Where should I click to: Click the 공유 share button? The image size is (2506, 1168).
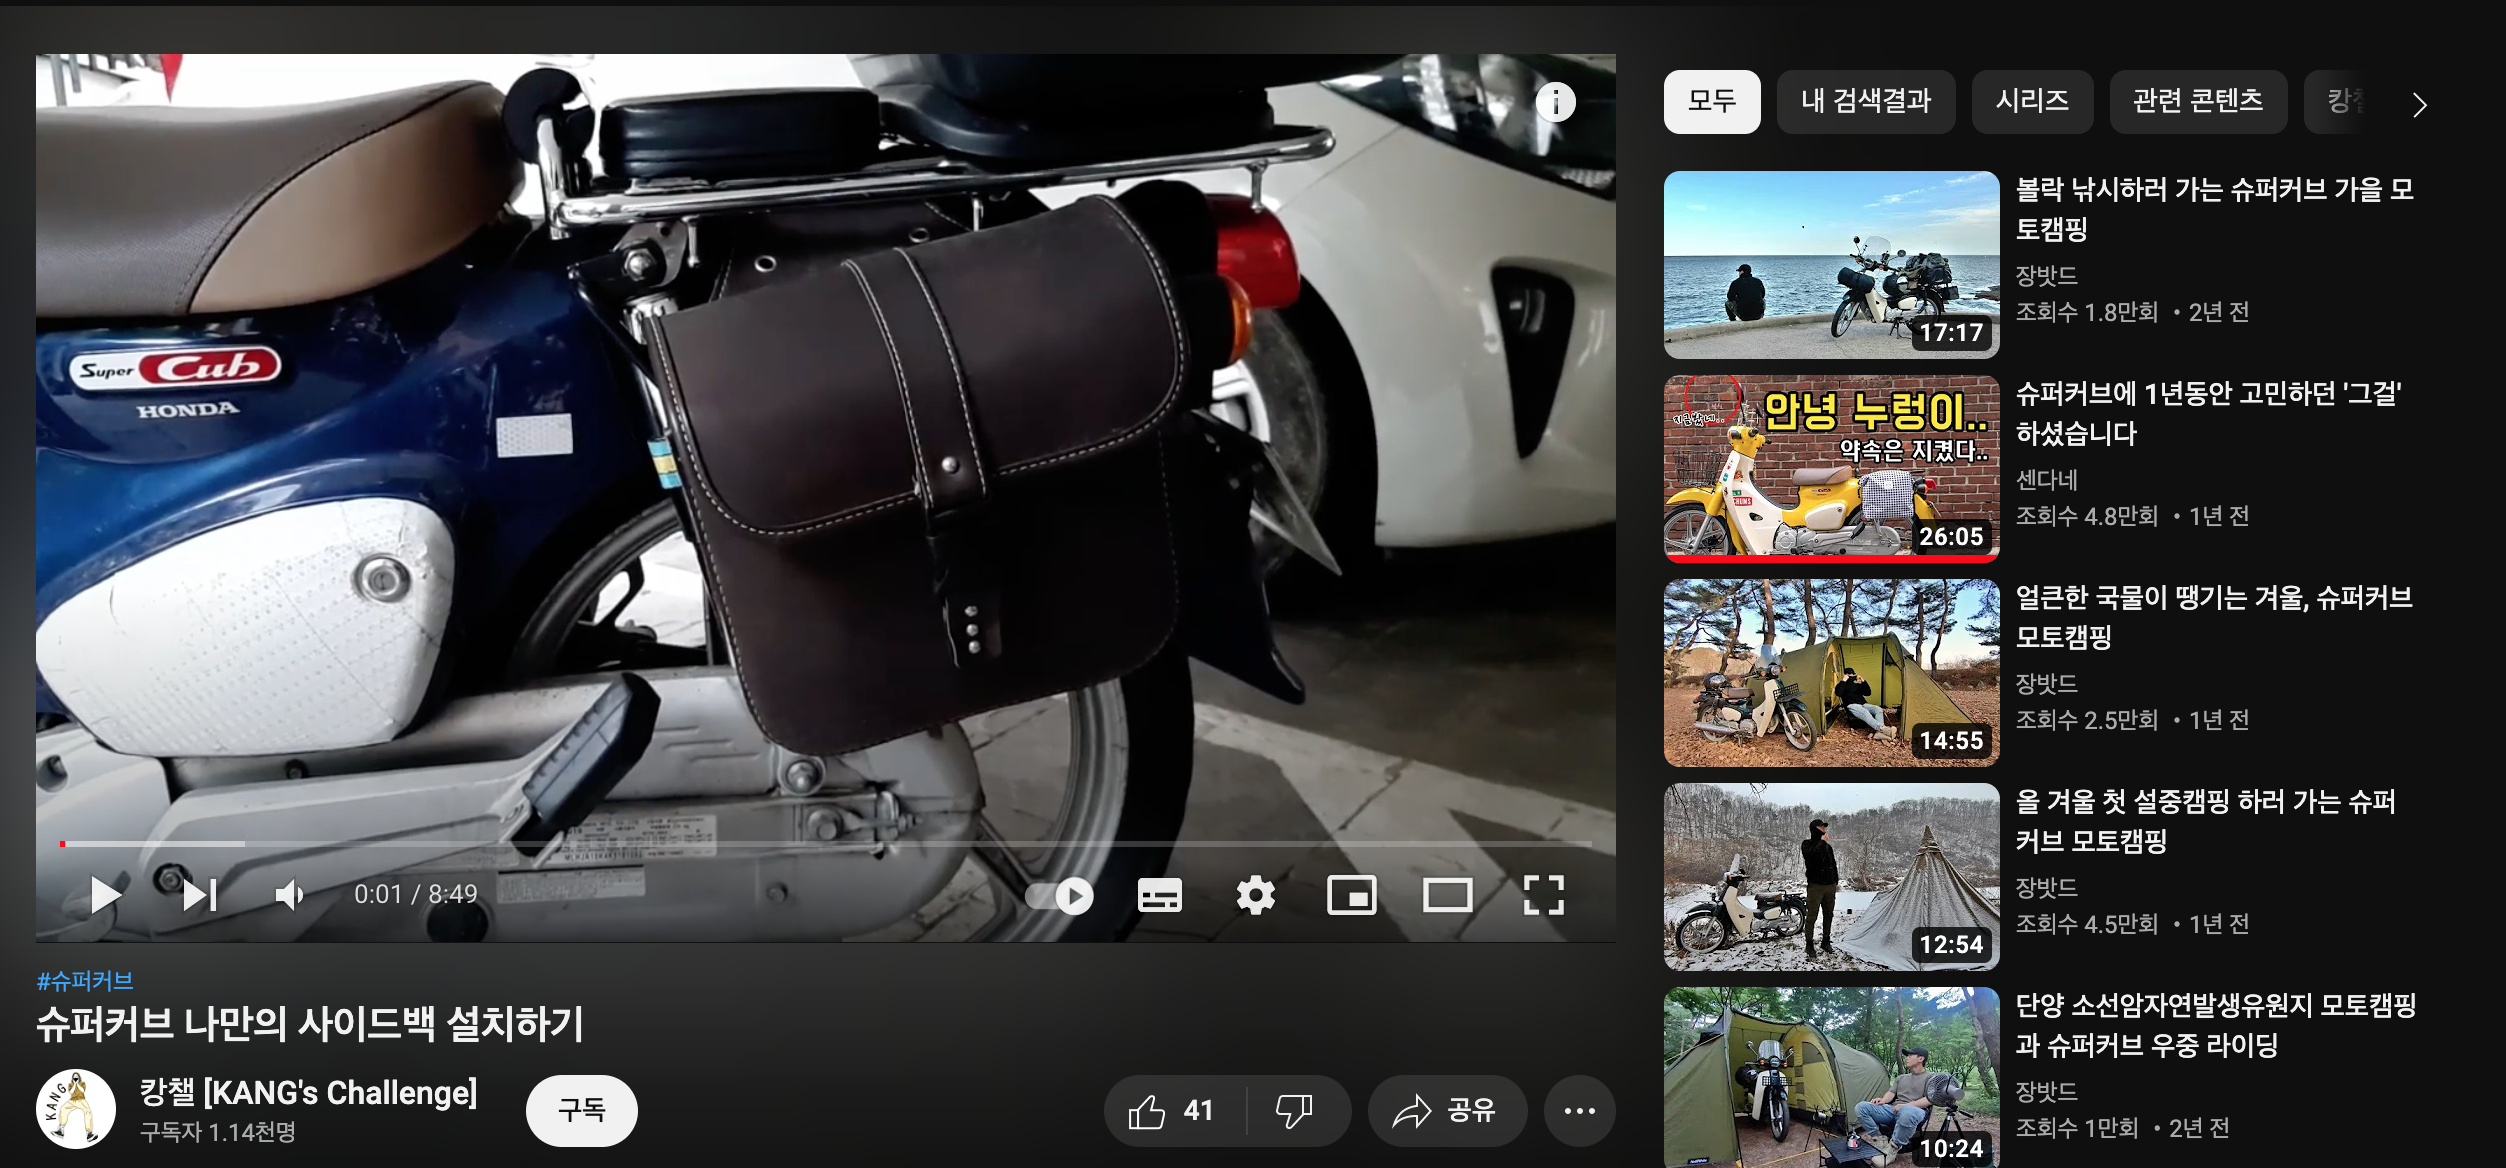tap(1446, 1111)
